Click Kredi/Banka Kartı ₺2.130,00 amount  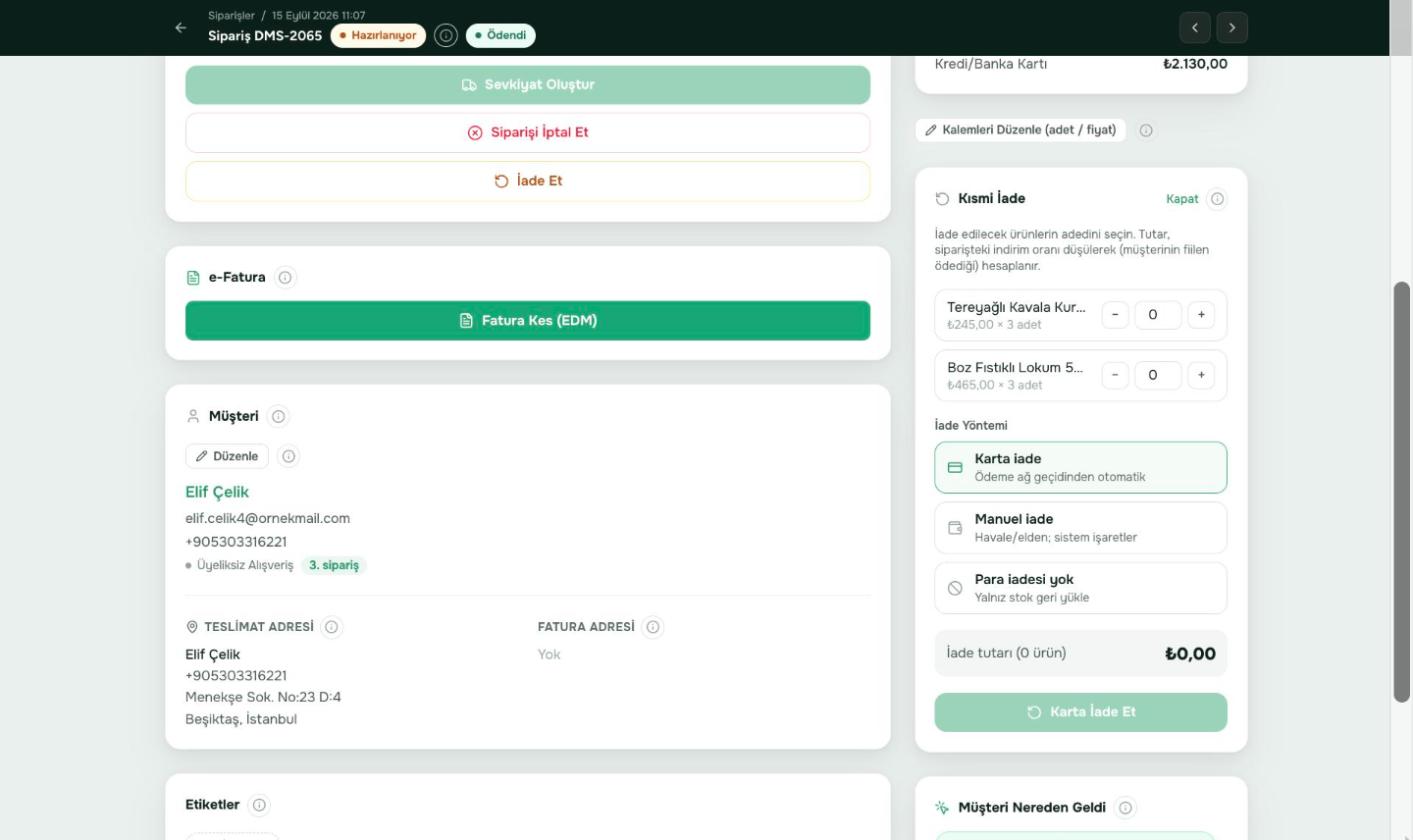click(x=1195, y=64)
